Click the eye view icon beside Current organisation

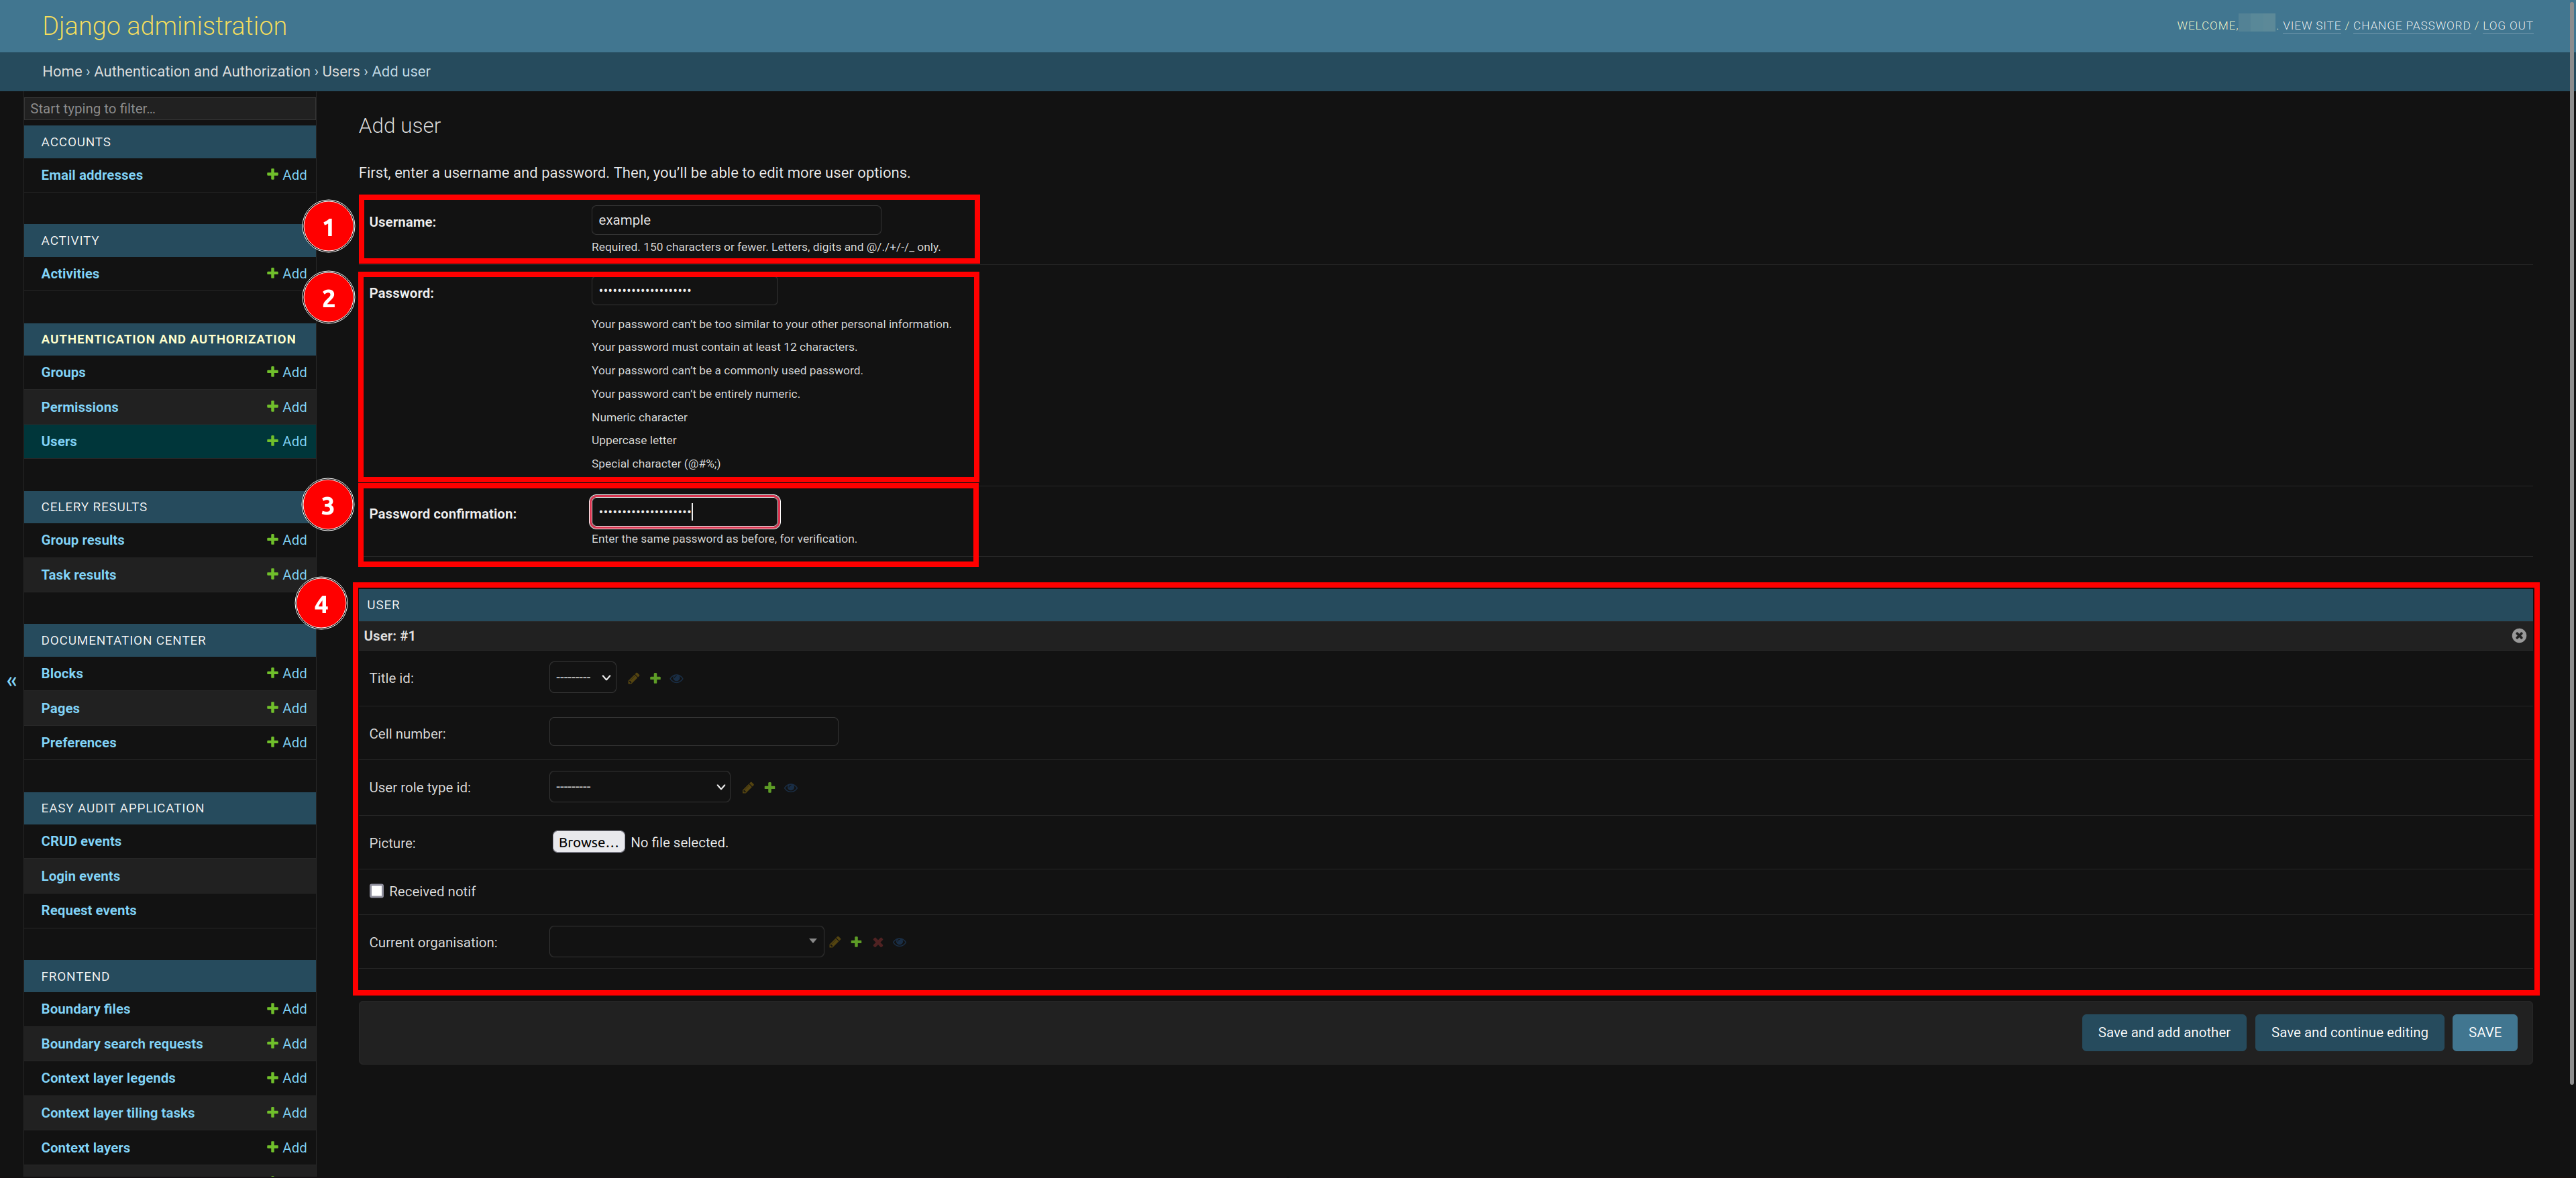tap(900, 942)
